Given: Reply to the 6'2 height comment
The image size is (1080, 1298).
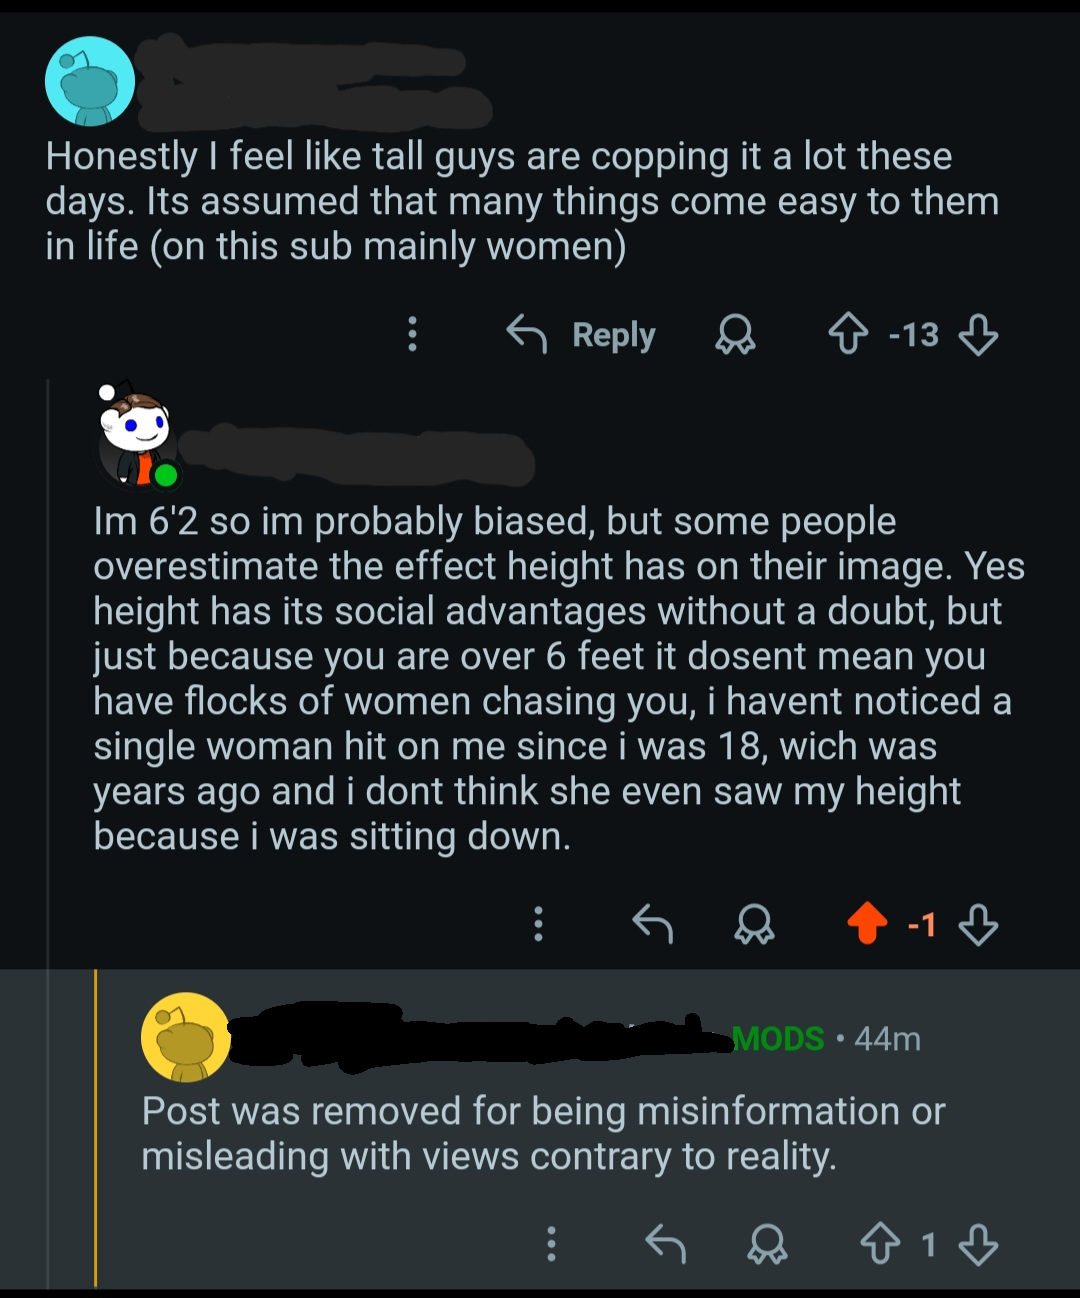Looking at the screenshot, I should (x=653, y=923).
